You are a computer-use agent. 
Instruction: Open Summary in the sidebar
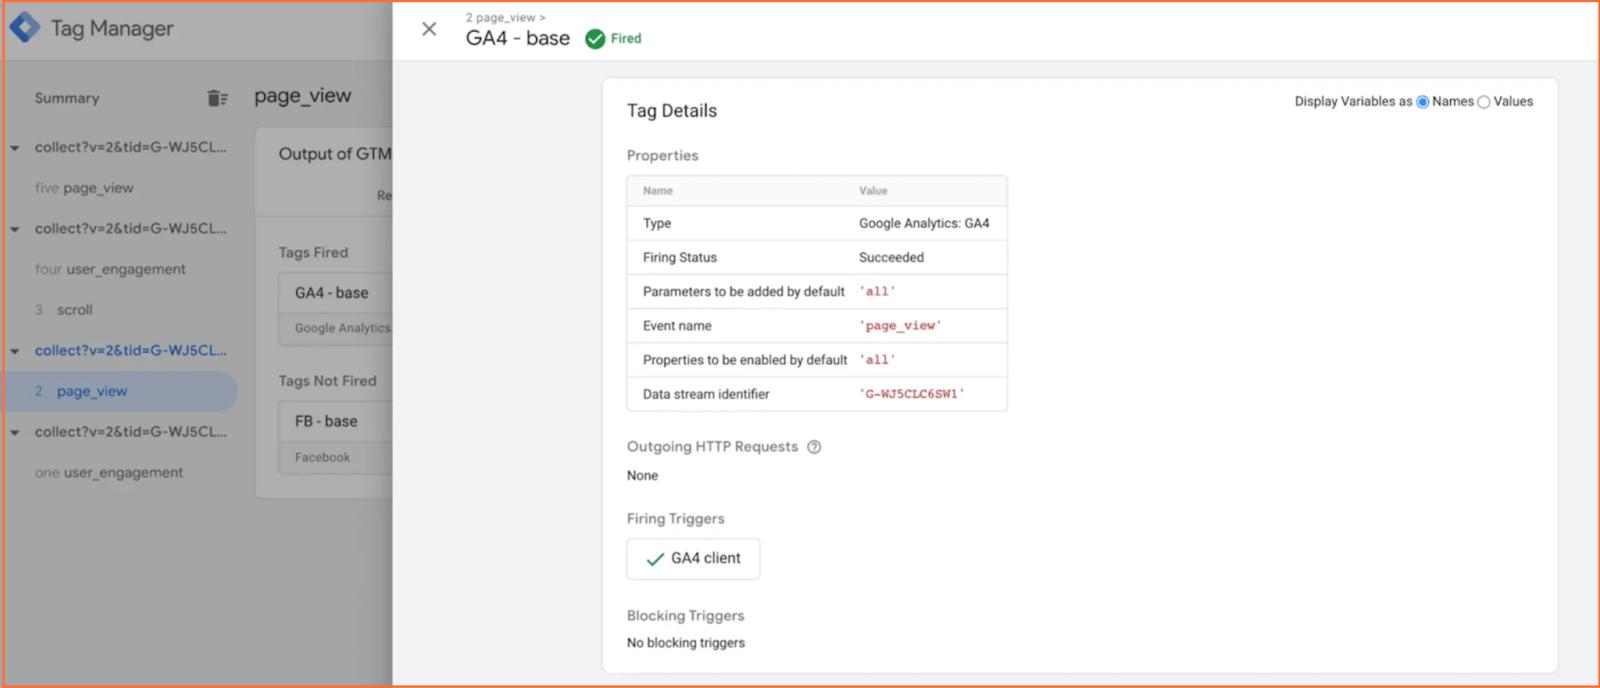(x=67, y=98)
